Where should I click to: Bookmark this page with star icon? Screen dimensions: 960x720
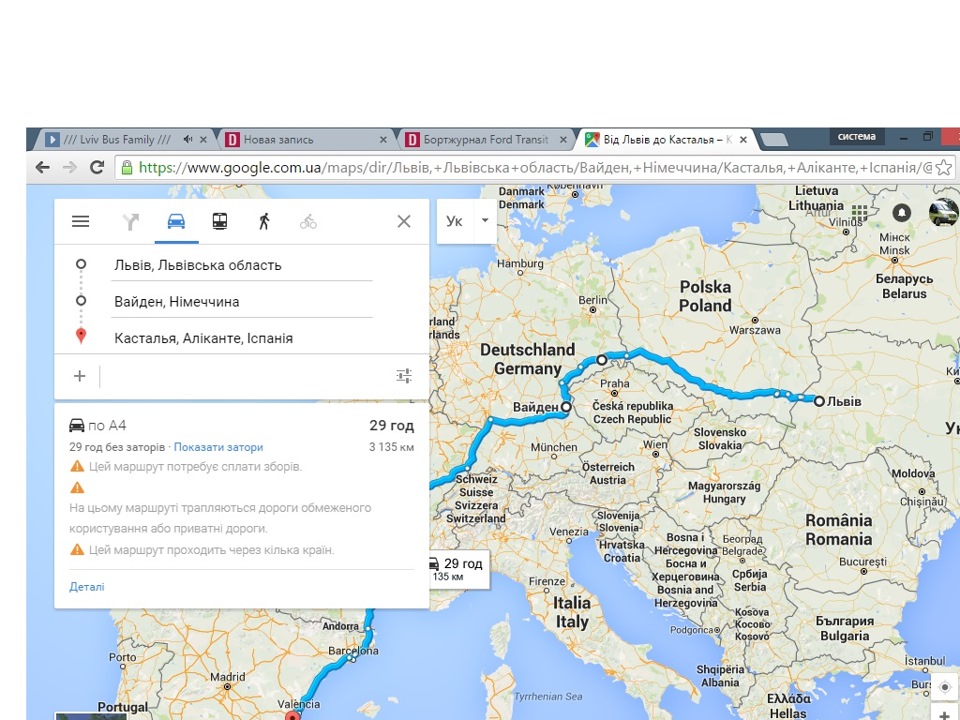click(x=944, y=167)
